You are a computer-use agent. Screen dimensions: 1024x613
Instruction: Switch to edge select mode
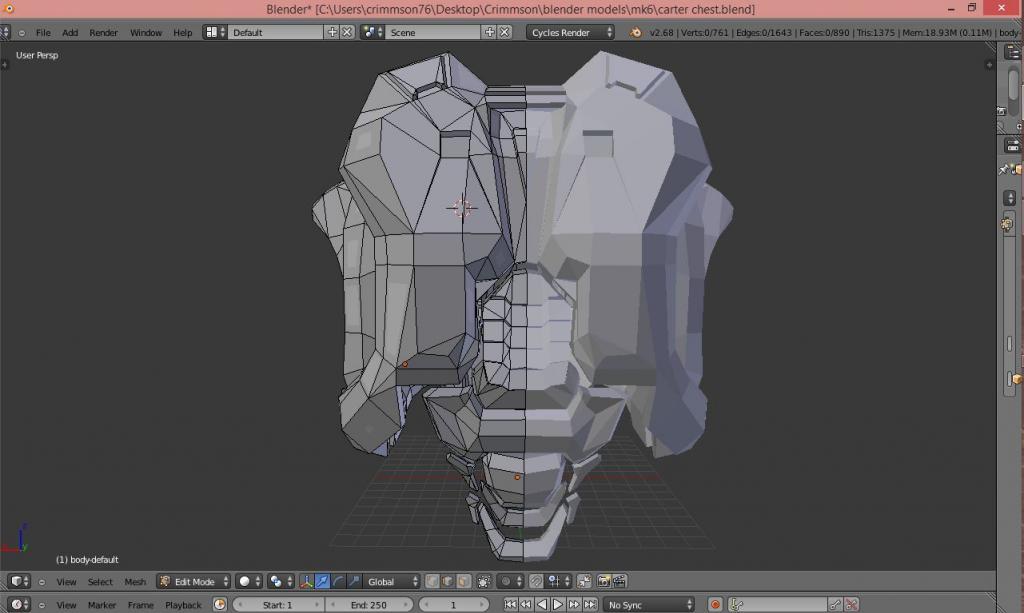coord(448,581)
